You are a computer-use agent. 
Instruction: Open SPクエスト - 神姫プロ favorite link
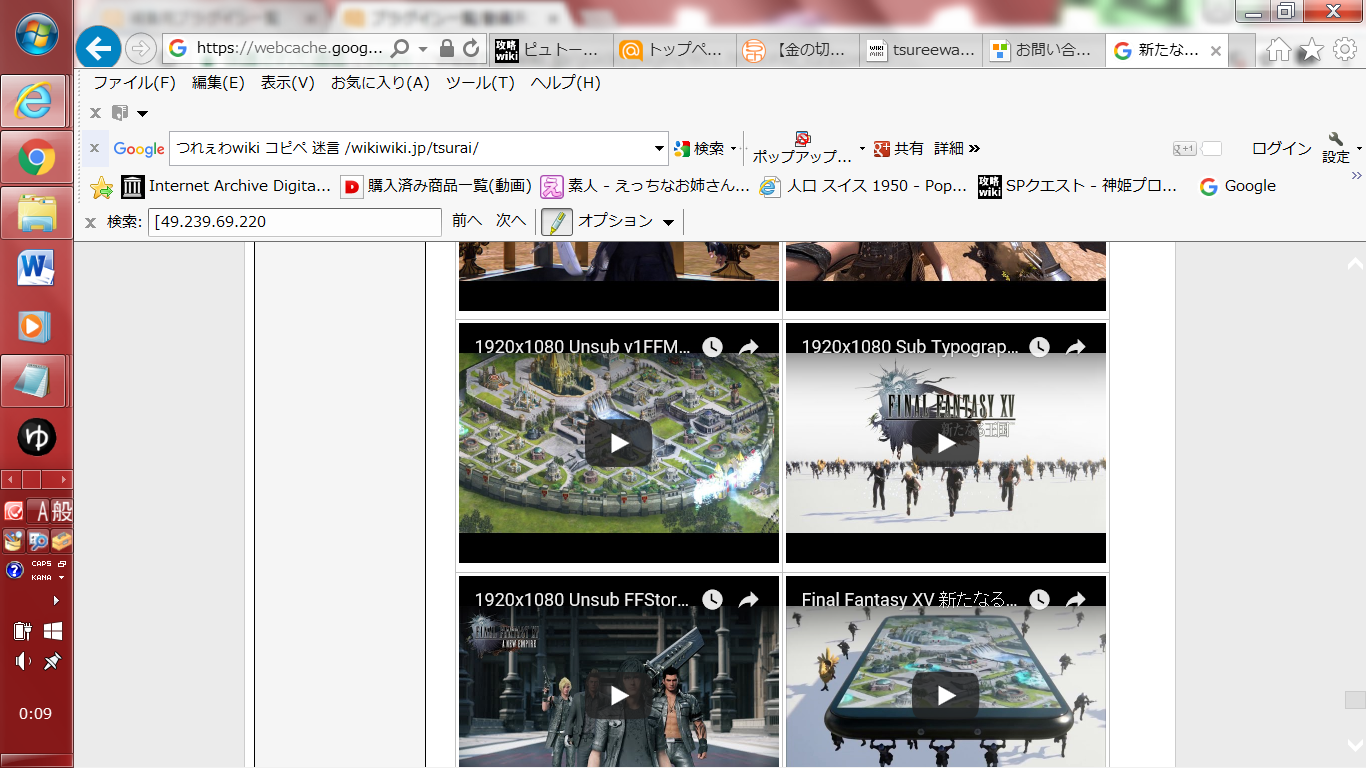pyautogui.click(x=1078, y=186)
